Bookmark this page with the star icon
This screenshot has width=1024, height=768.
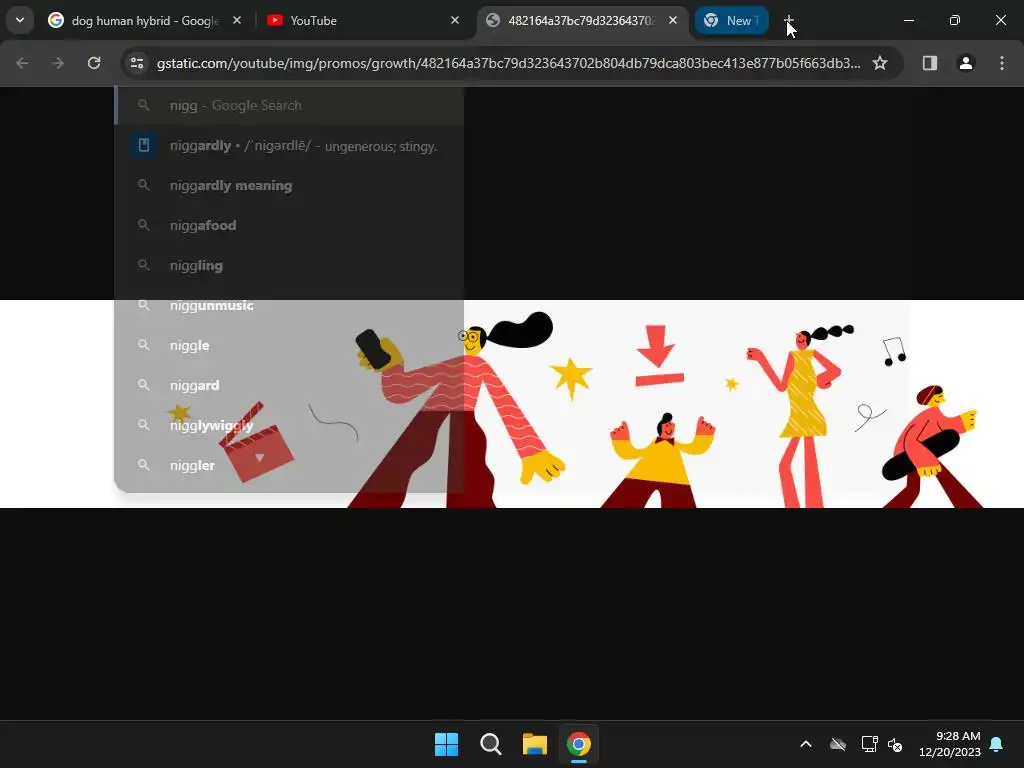tap(880, 63)
